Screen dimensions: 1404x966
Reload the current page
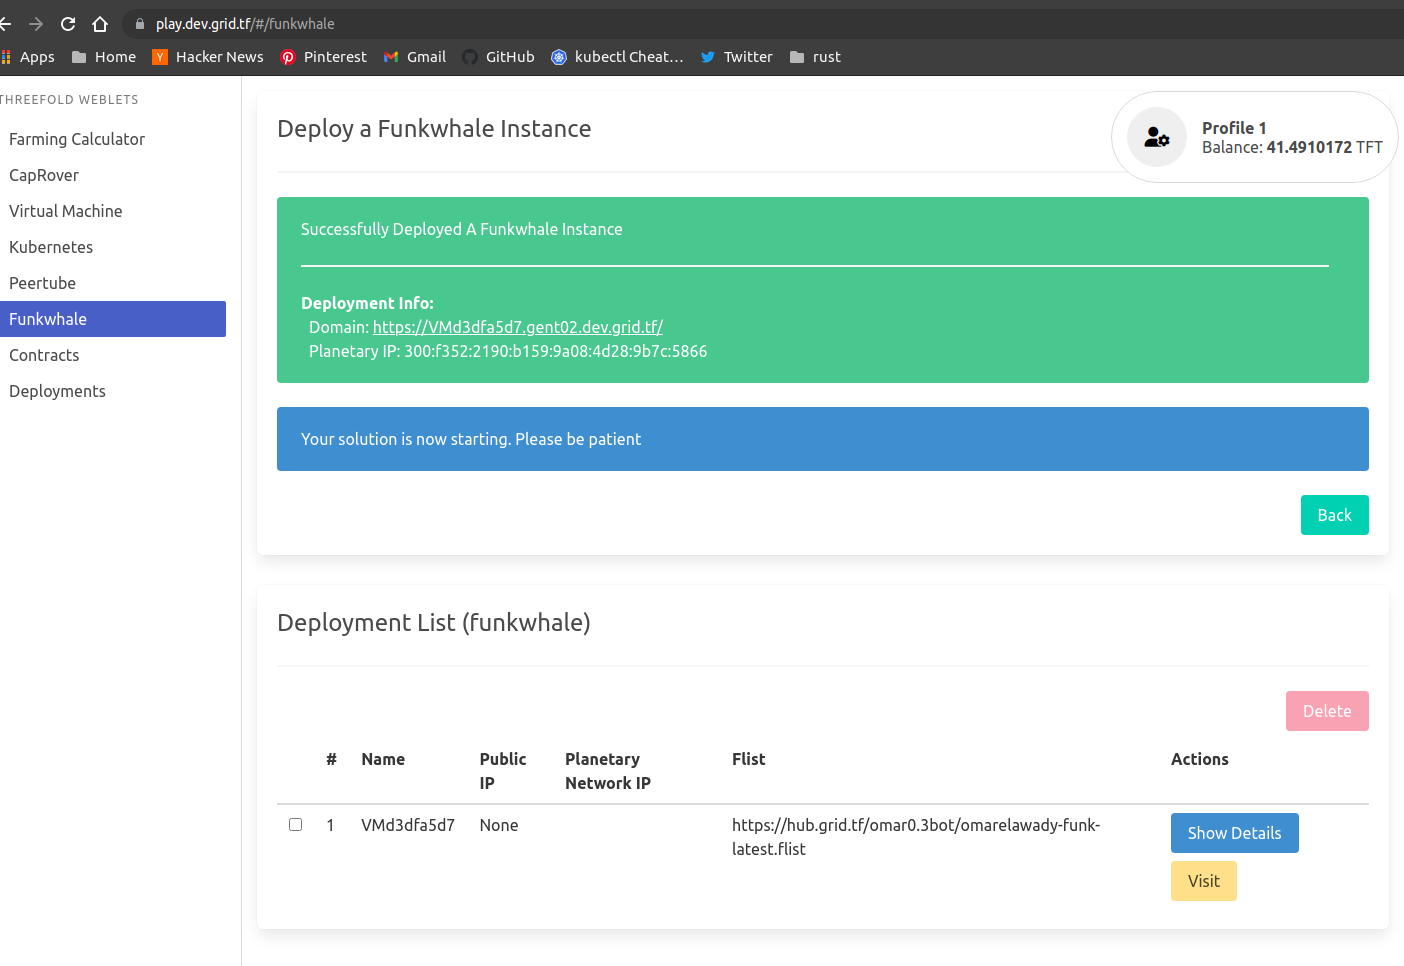67,23
